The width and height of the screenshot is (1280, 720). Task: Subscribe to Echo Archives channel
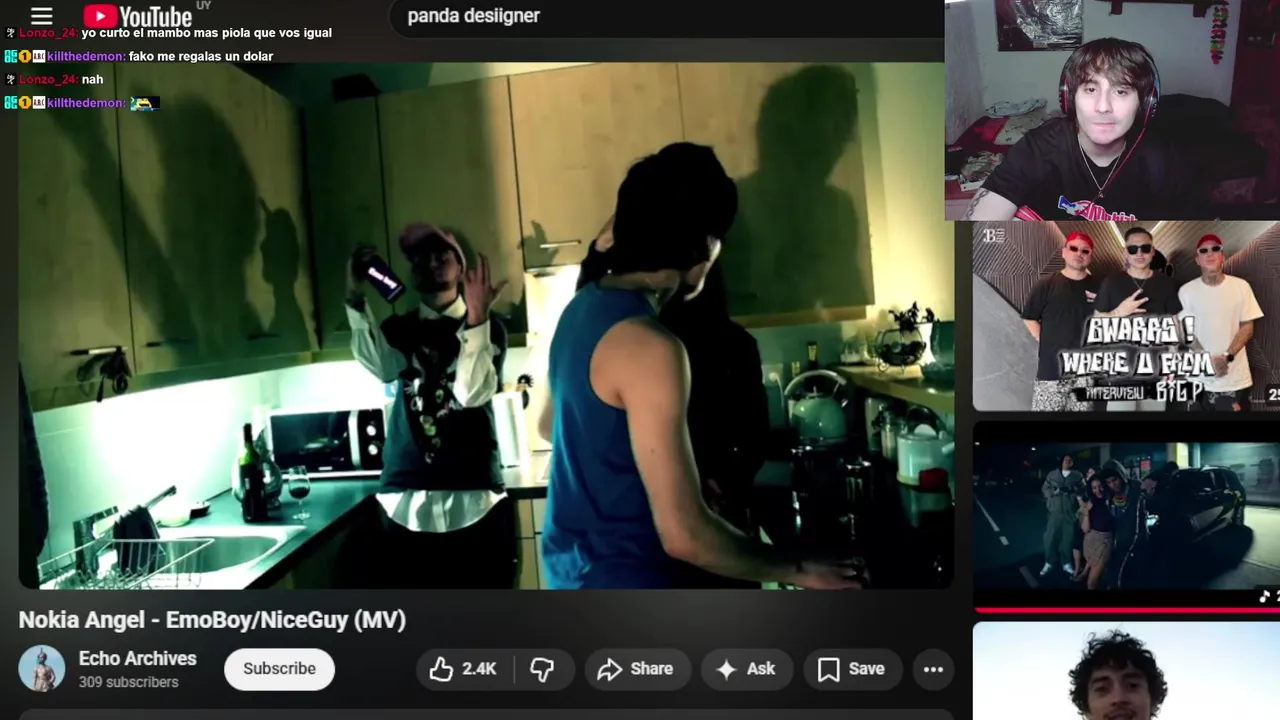pyautogui.click(x=279, y=669)
